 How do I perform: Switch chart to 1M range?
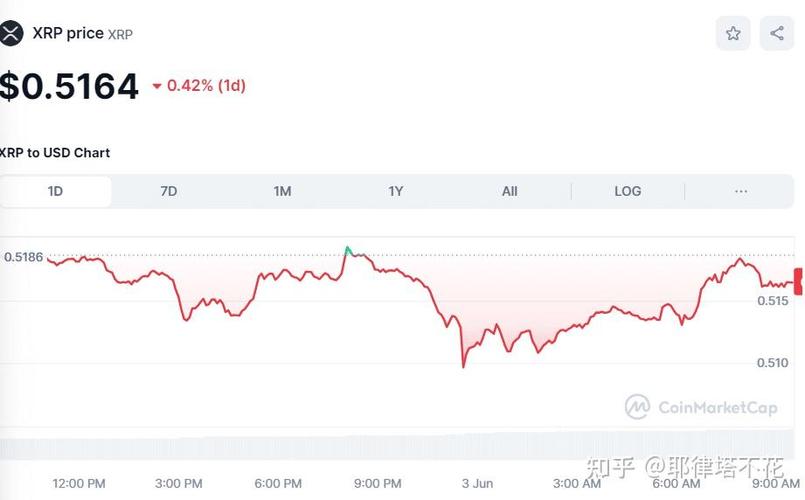click(282, 191)
